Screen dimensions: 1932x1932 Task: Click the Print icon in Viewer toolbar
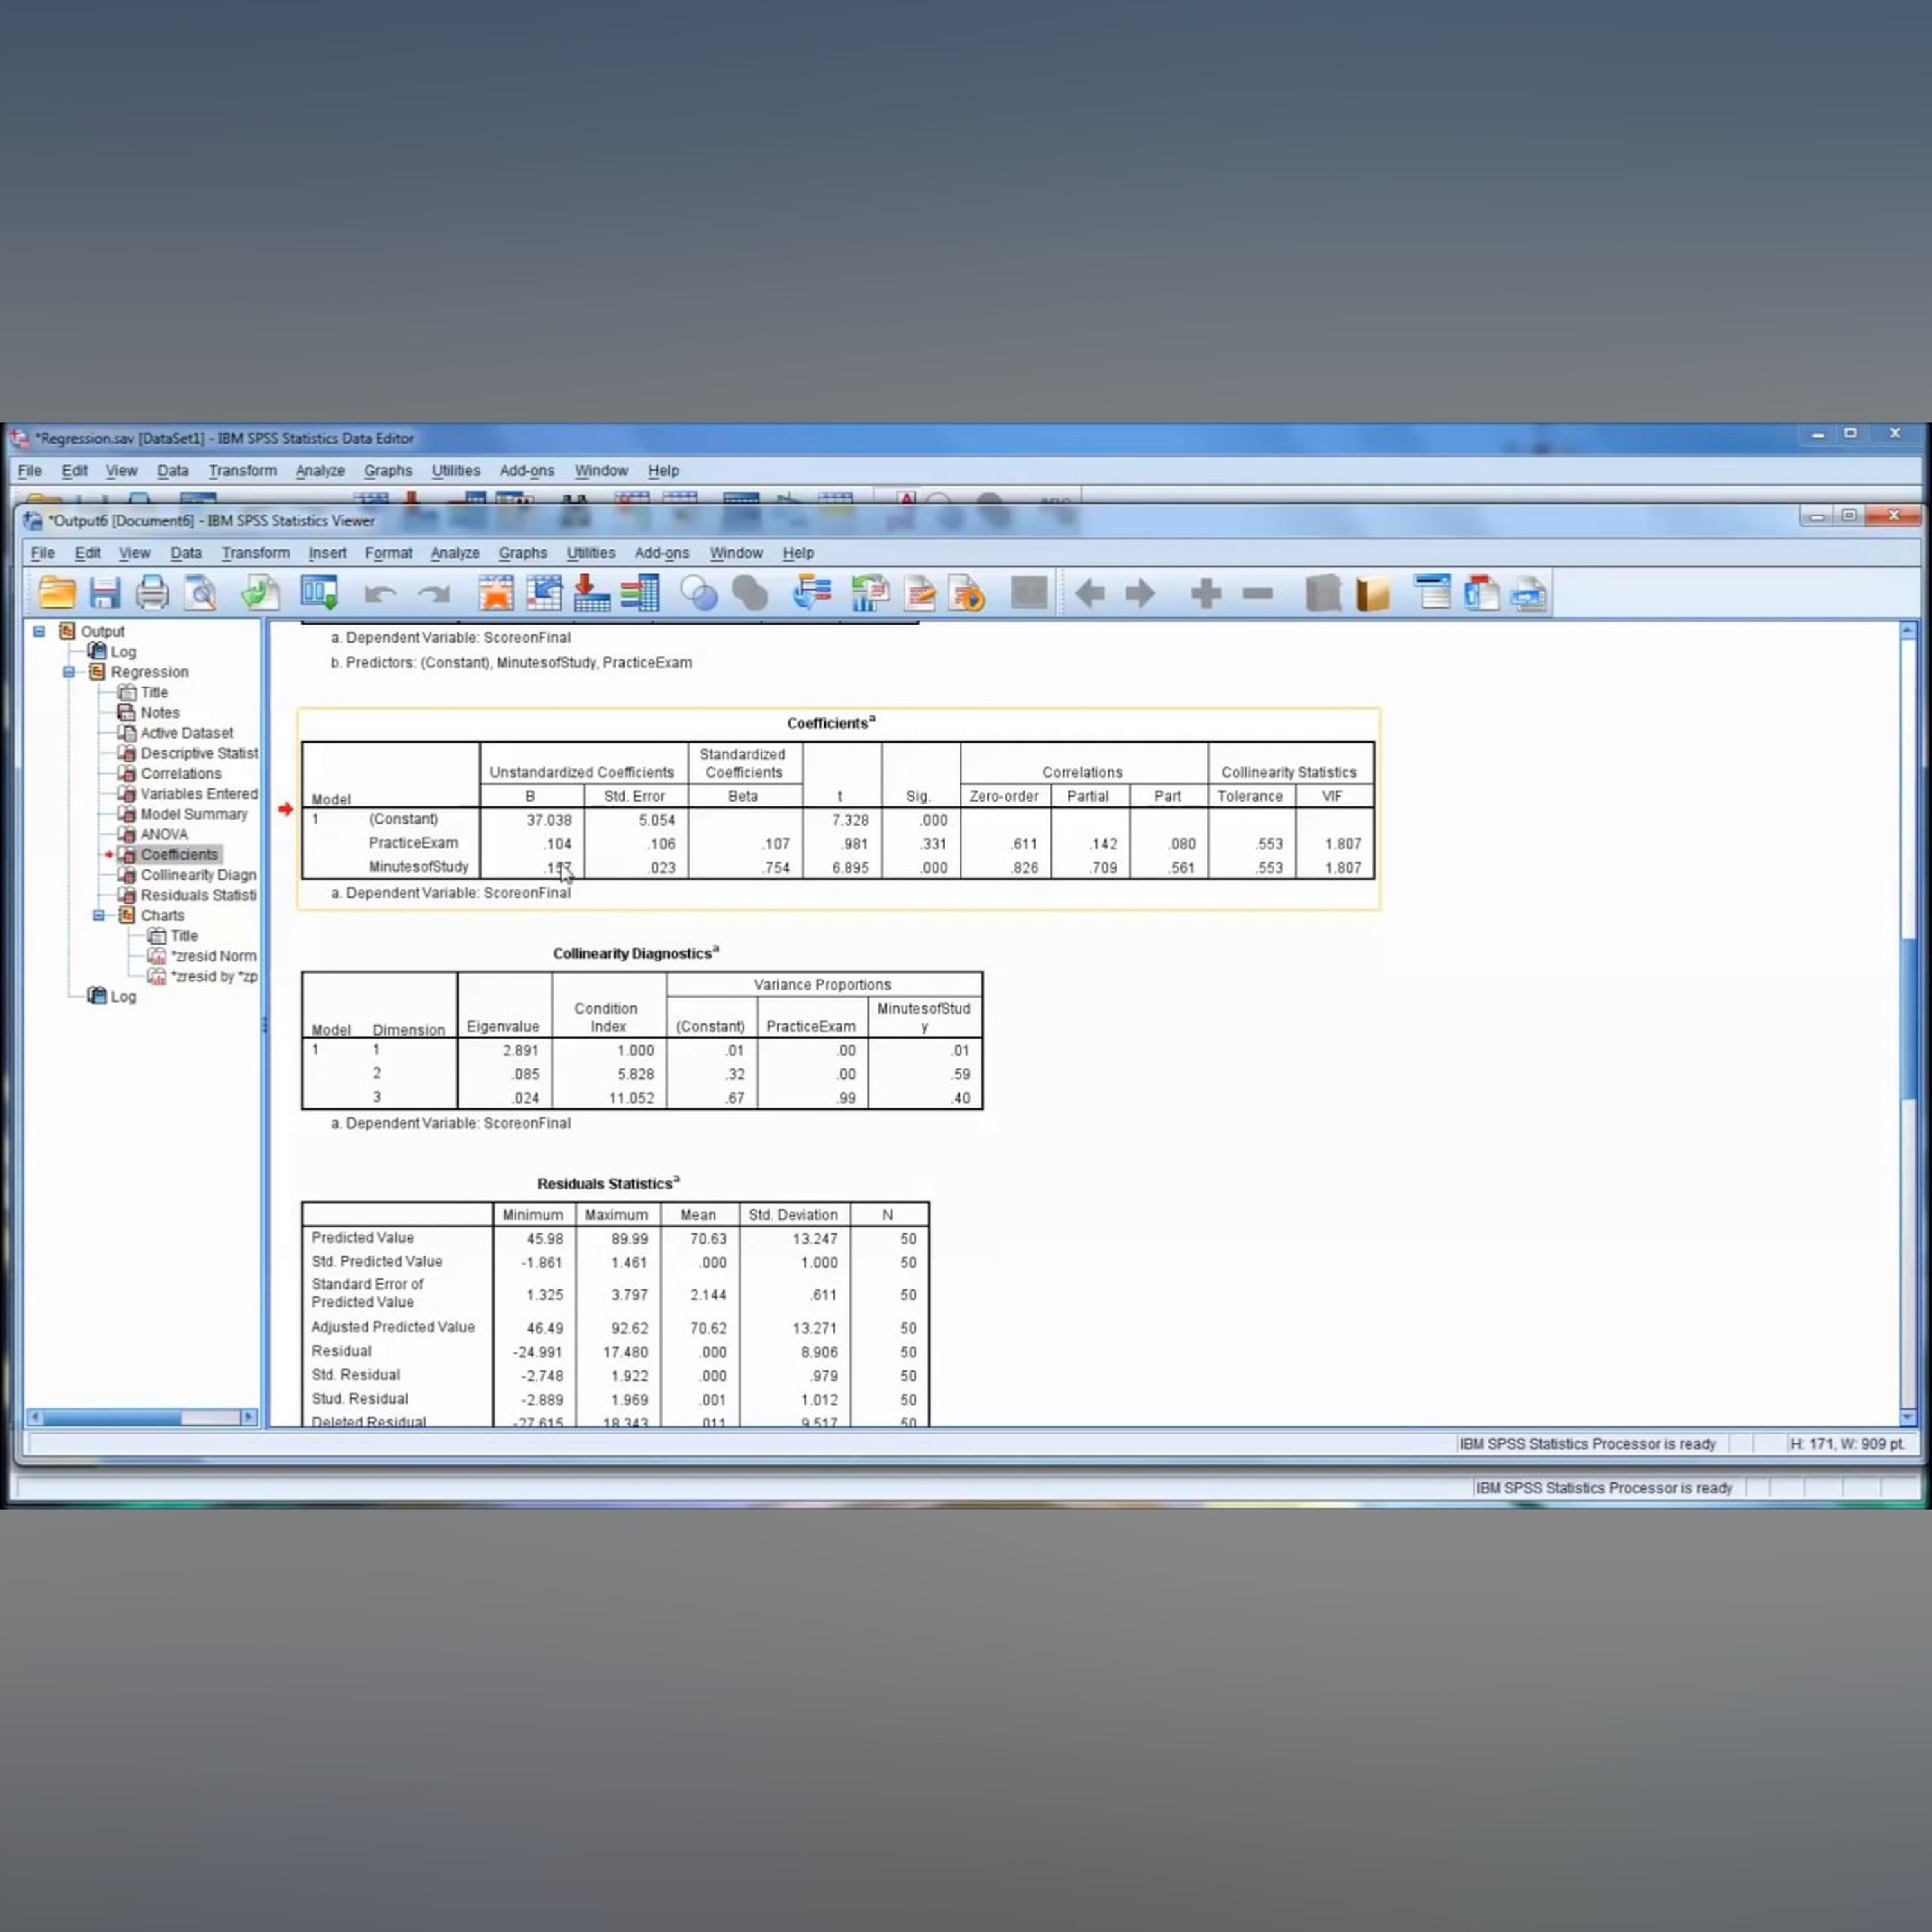click(x=152, y=593)
